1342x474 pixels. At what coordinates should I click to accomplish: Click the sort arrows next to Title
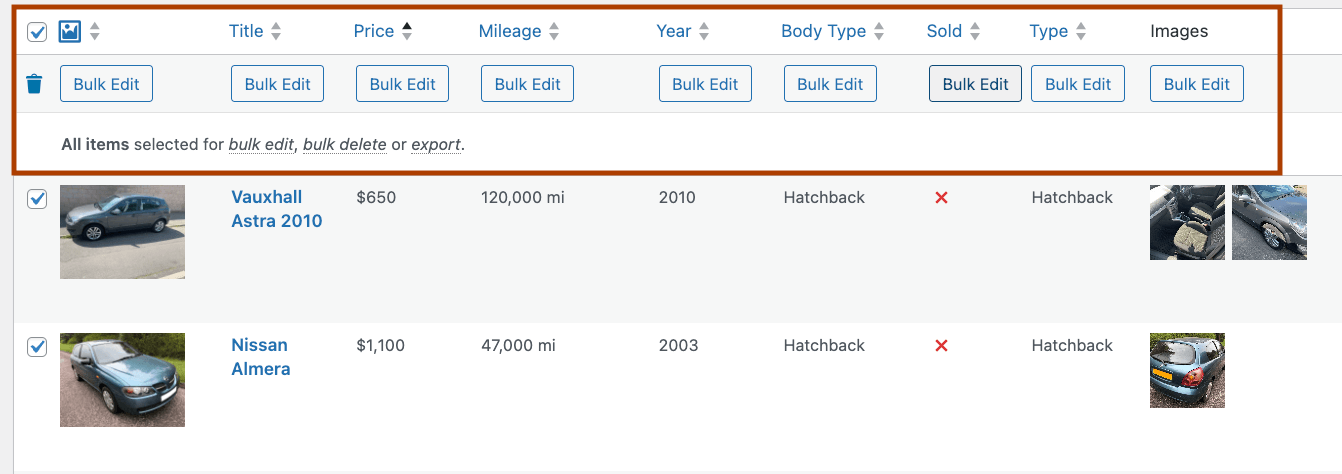point(276,32)
